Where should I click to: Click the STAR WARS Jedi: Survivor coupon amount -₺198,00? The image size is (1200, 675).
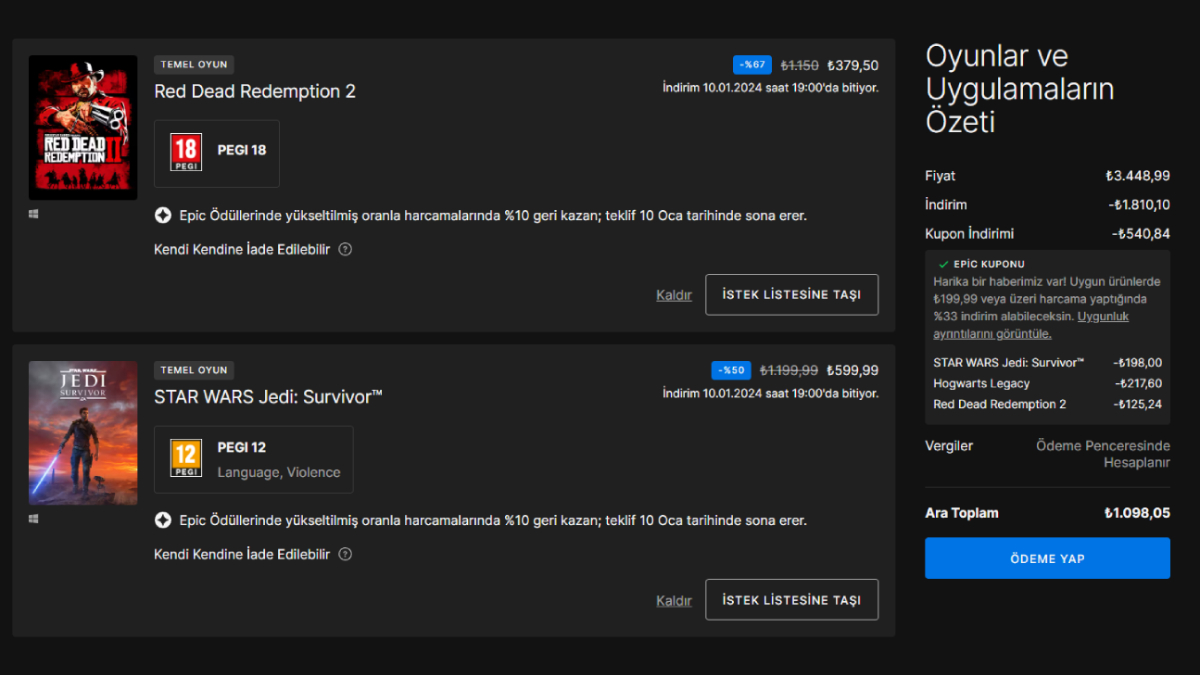pos(1138,362)
